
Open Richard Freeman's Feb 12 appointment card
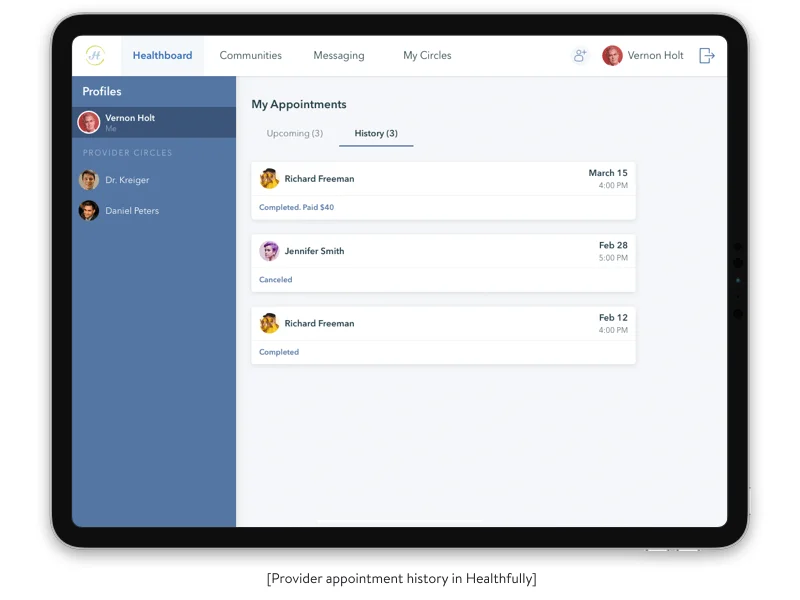coord(443,335)
